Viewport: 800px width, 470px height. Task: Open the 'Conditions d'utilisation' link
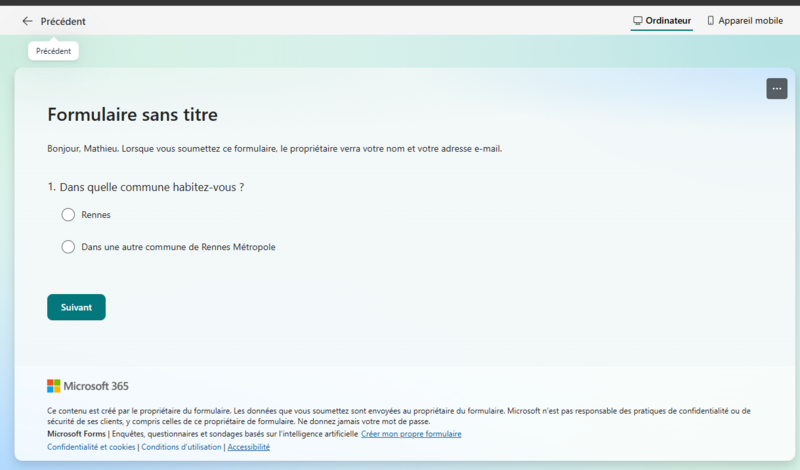point(182,447)
